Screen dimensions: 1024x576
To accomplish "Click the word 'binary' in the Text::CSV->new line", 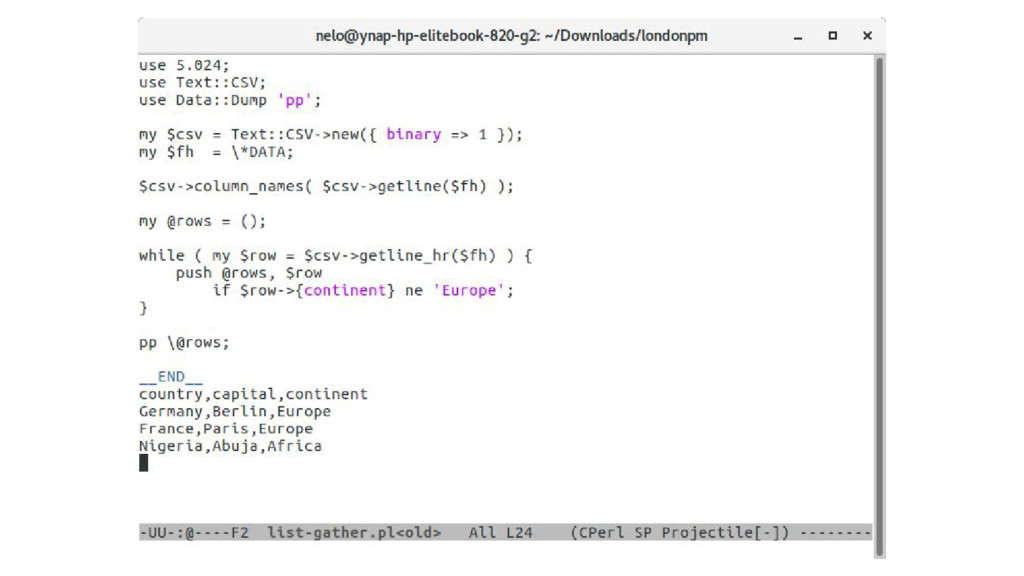I will [x=413, y=135].
